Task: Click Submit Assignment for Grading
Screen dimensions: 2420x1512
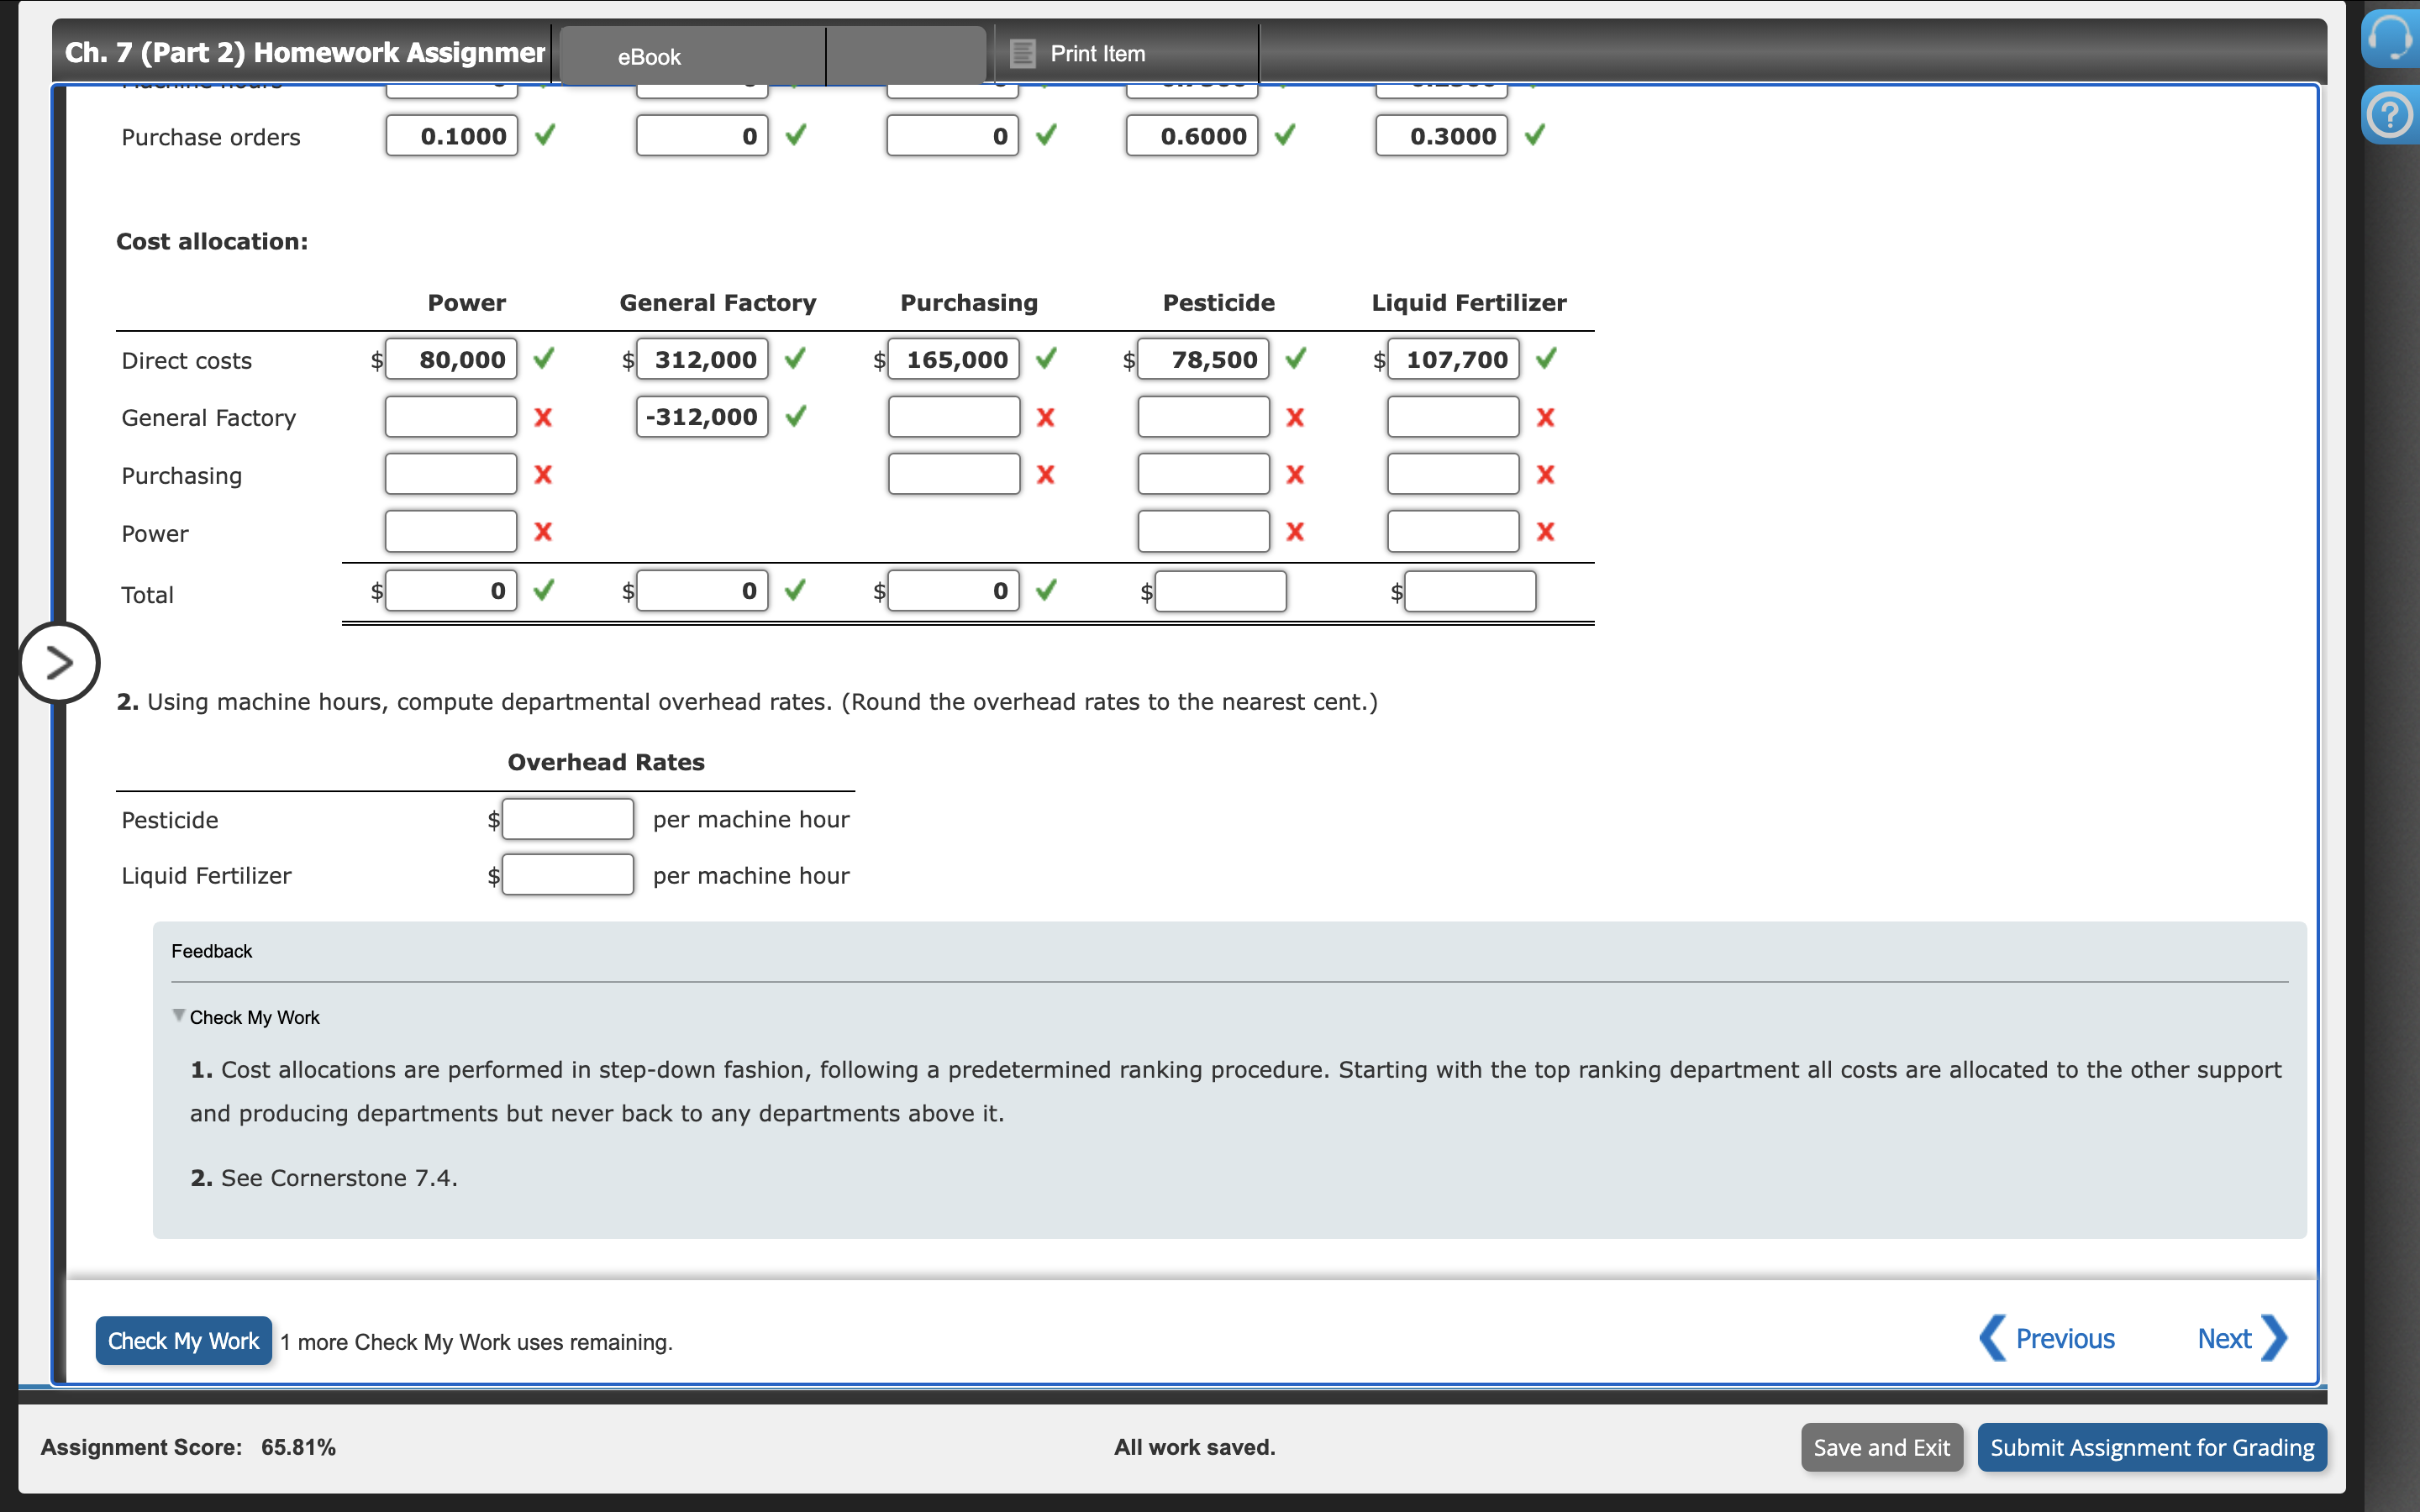Action: (2152, 1447)
